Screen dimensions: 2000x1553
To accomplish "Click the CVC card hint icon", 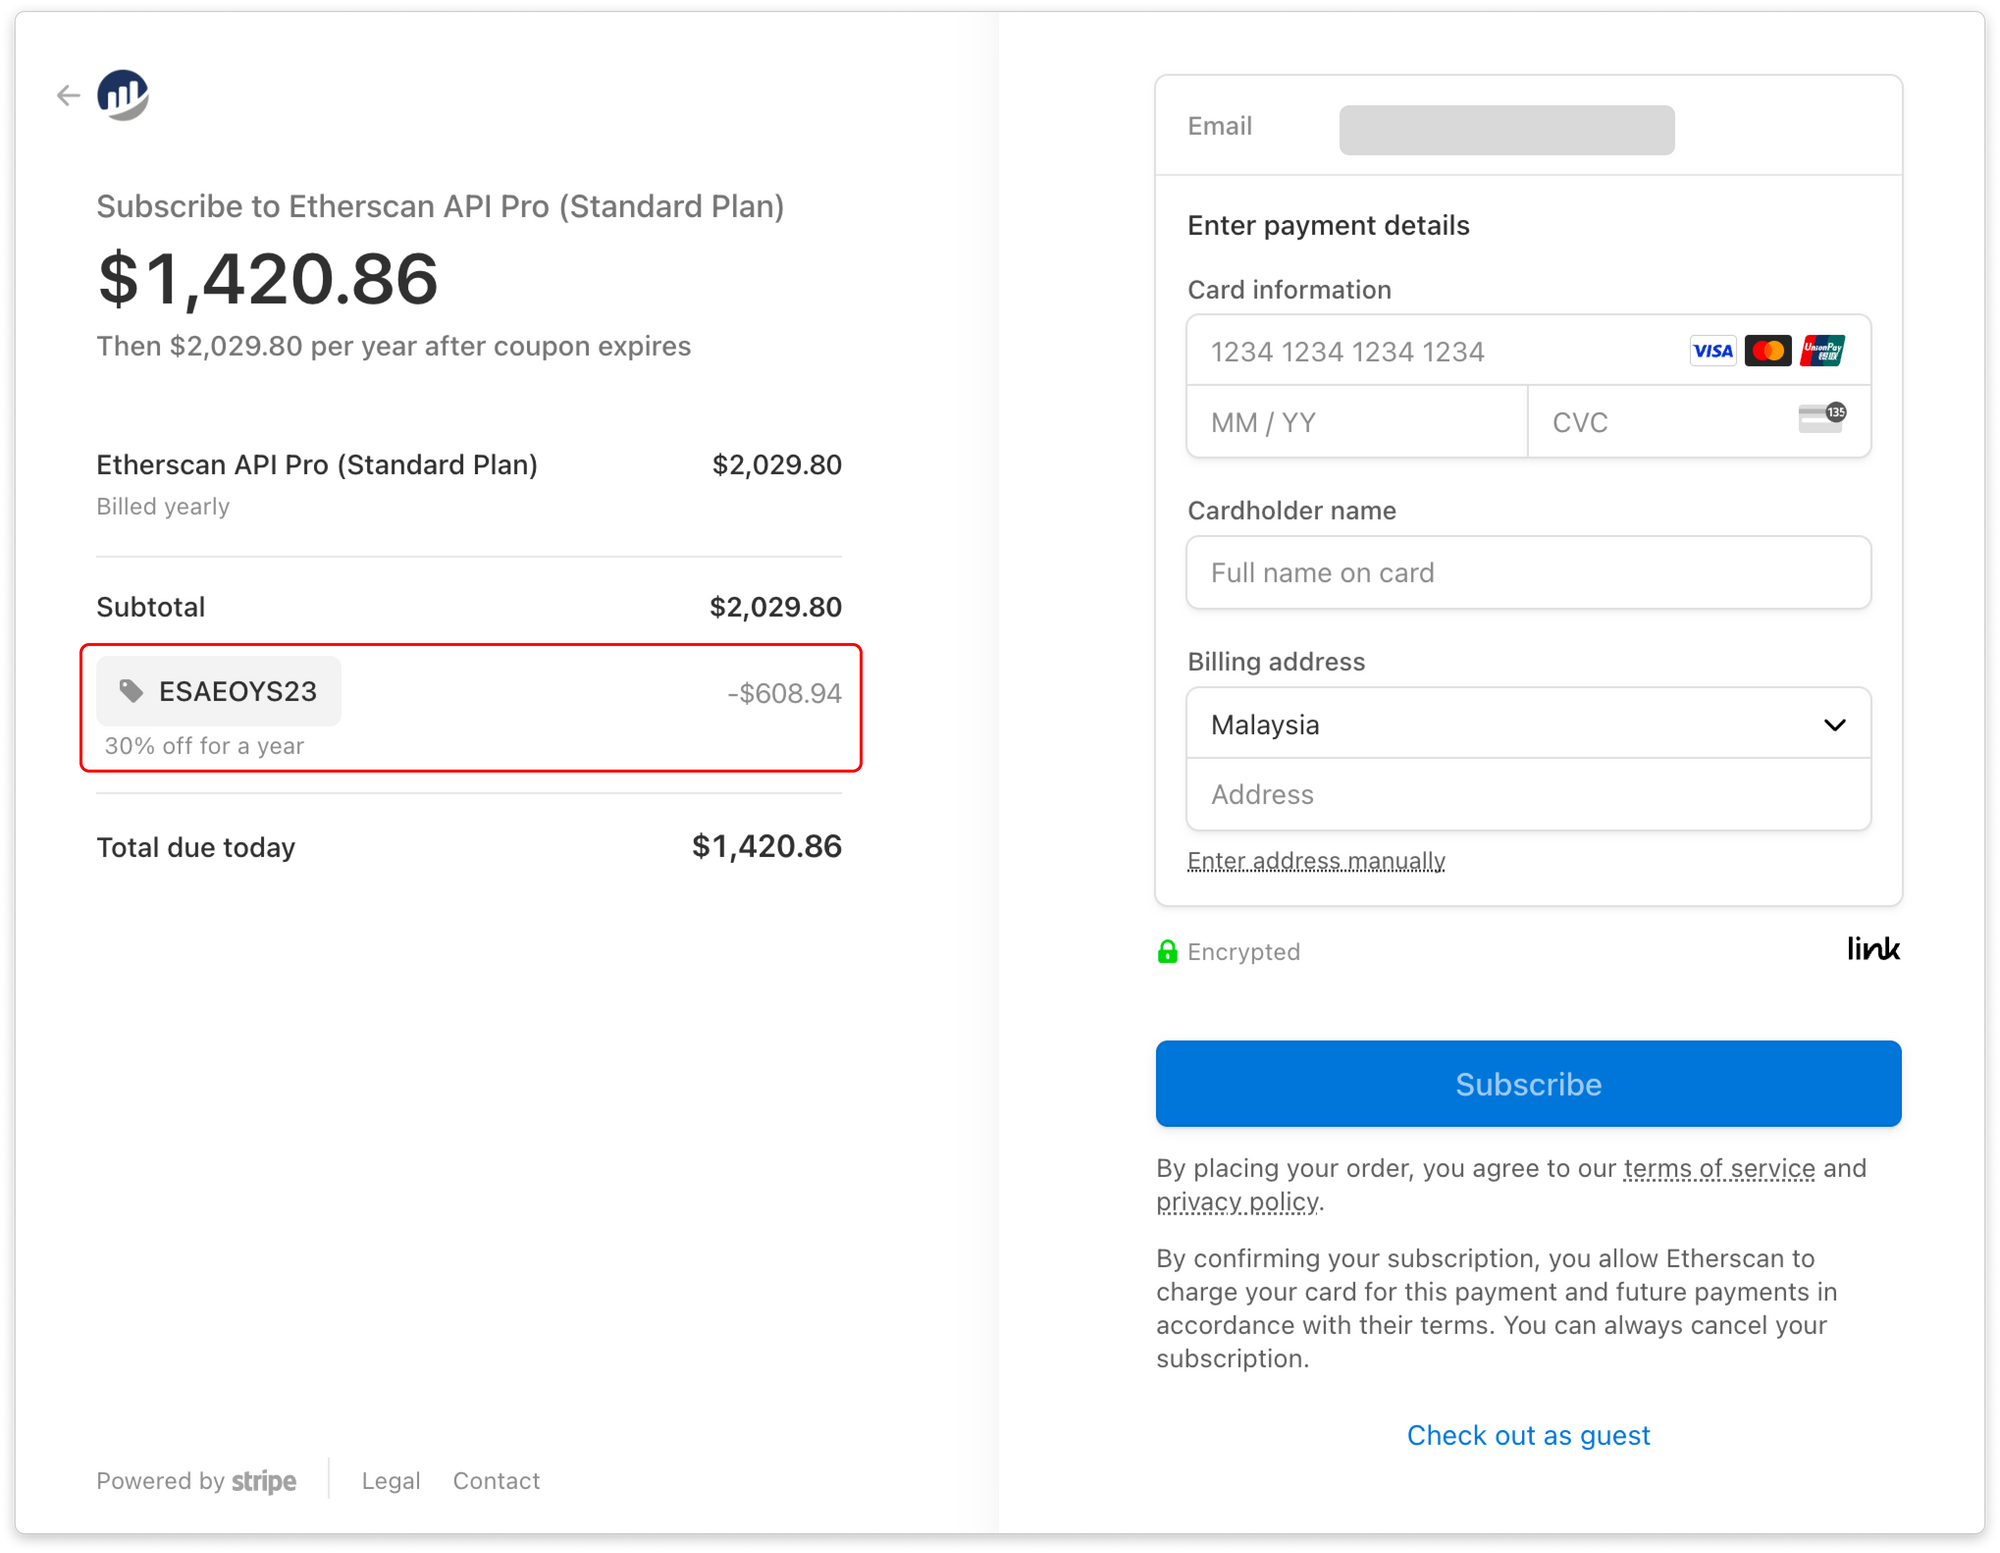I will 1821,418.
